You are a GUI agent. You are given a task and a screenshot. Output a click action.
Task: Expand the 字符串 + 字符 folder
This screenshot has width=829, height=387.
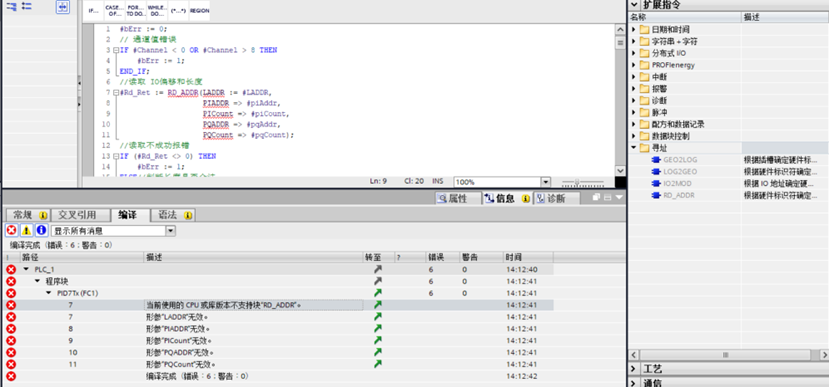(x=634, y=41)
